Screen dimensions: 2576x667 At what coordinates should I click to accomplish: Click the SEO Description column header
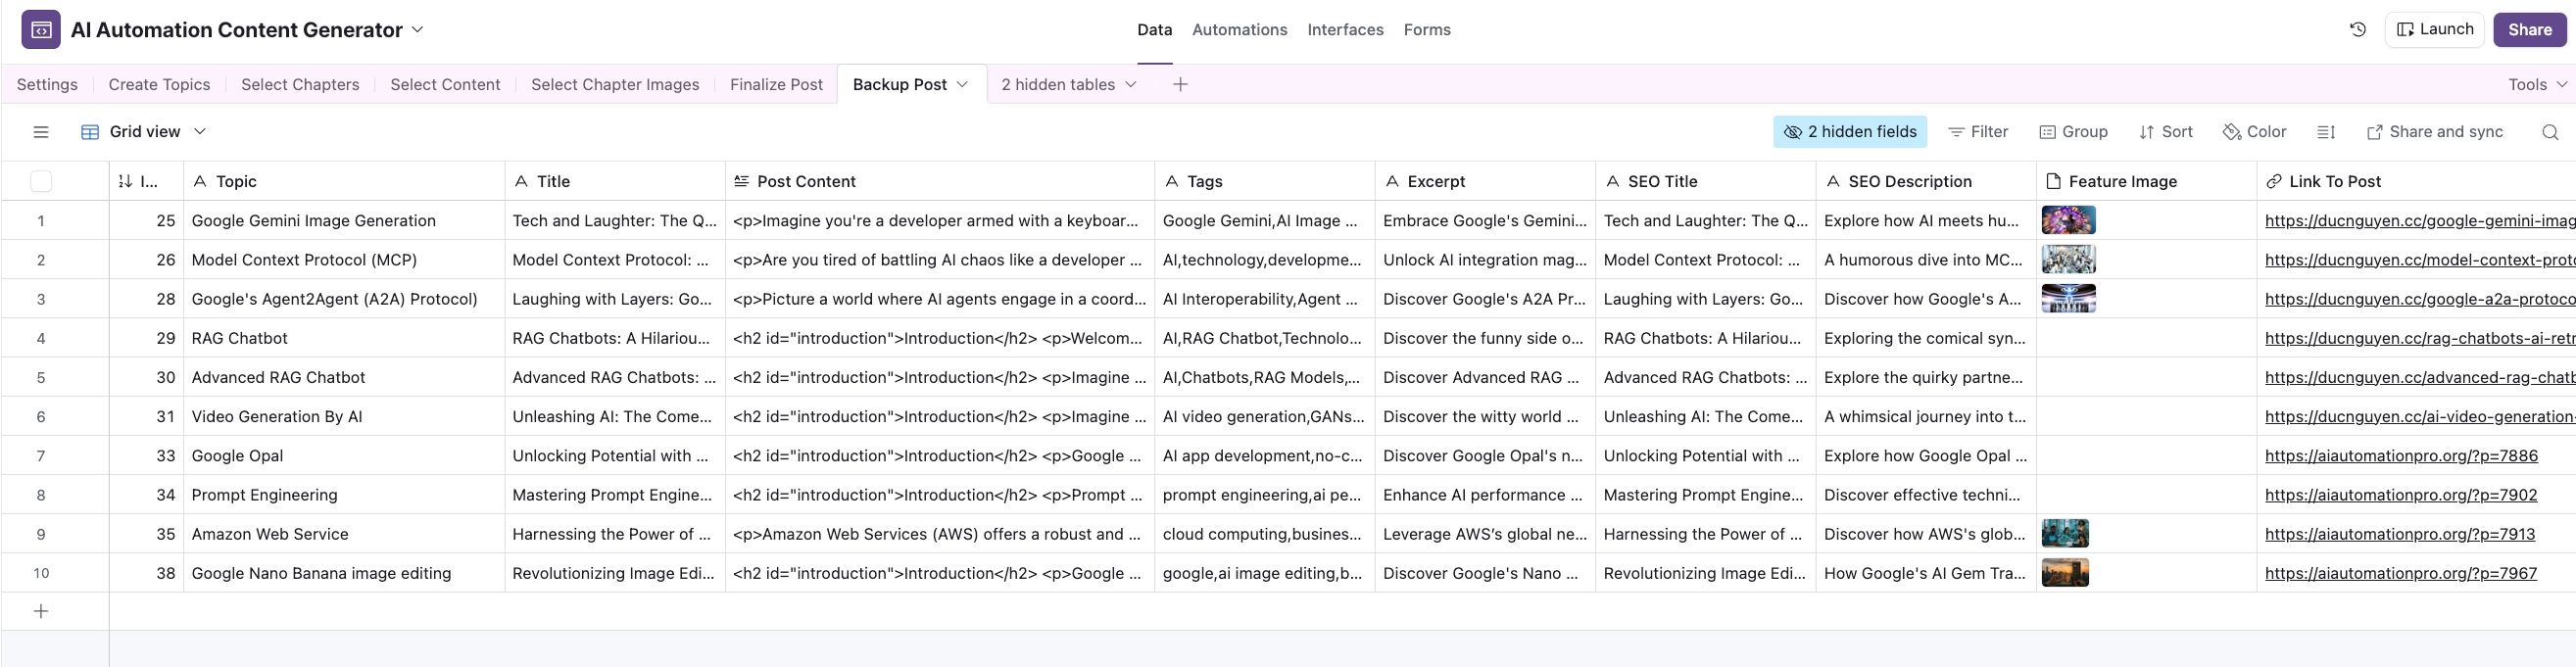click(1926, 181)
